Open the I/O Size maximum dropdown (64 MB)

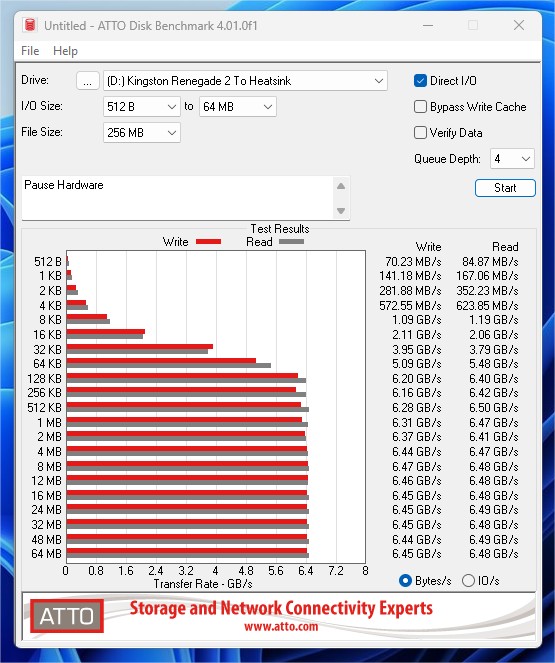point(238,107)
